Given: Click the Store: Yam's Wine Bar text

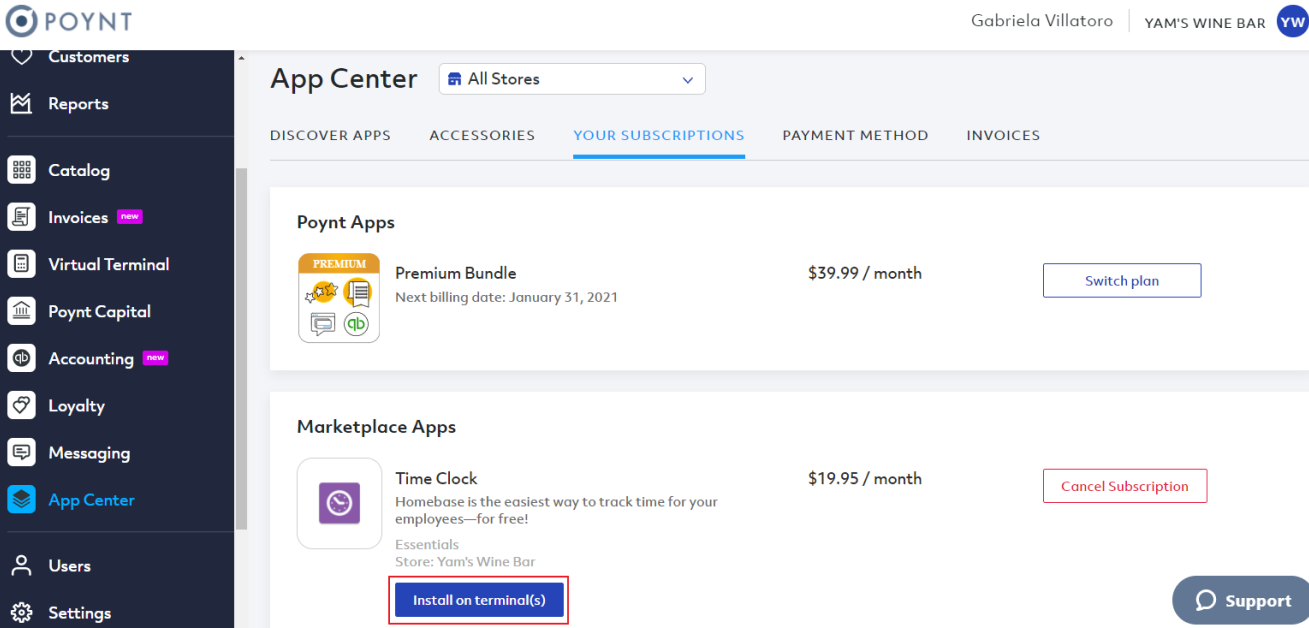Looking at the screenshot, I should (465, 561).
